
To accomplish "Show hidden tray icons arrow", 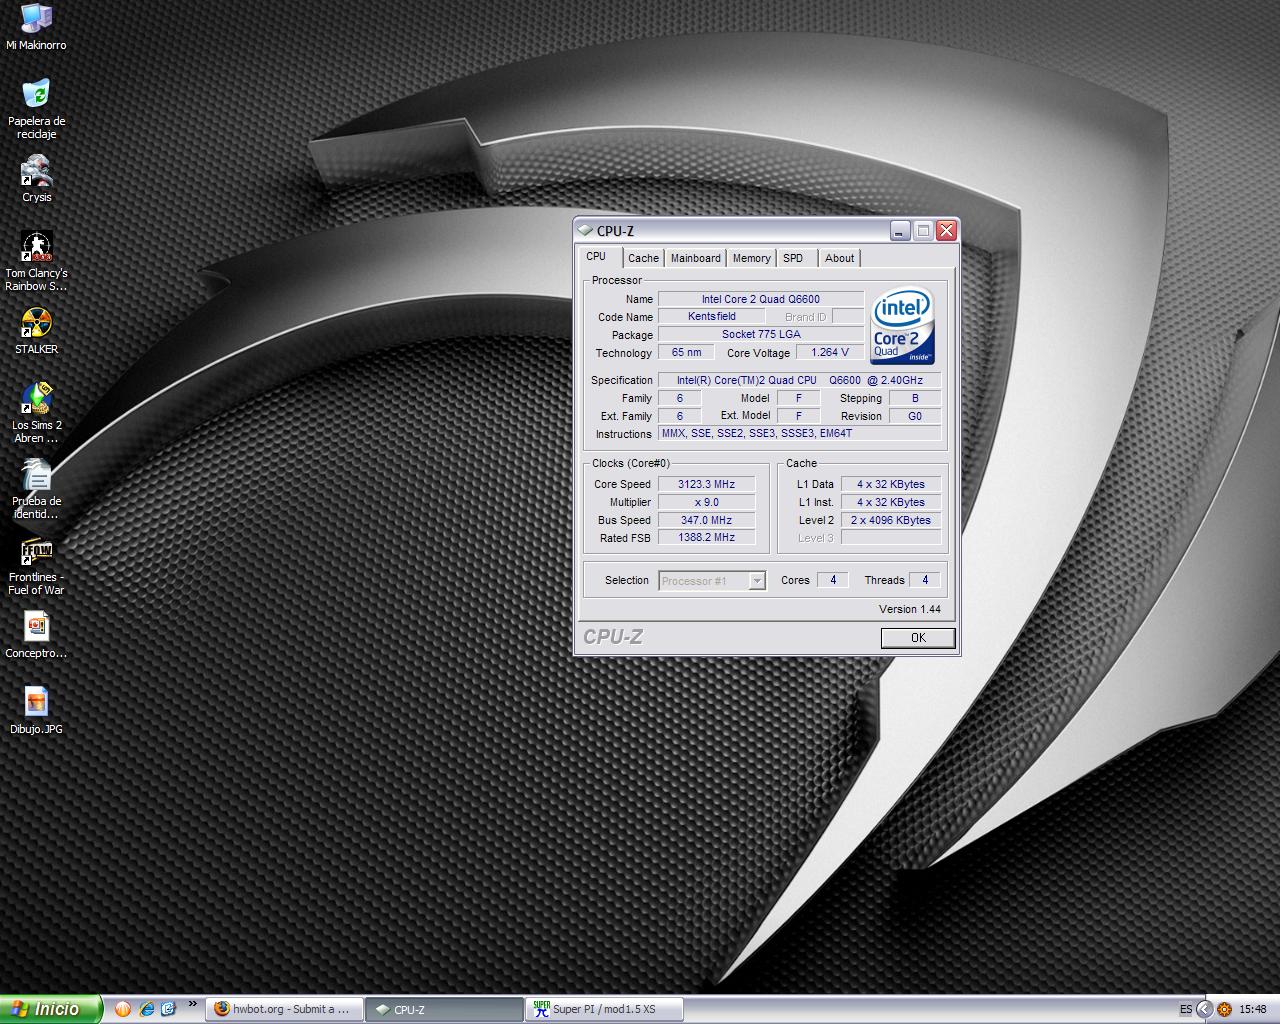I will pos(1204,1009).
